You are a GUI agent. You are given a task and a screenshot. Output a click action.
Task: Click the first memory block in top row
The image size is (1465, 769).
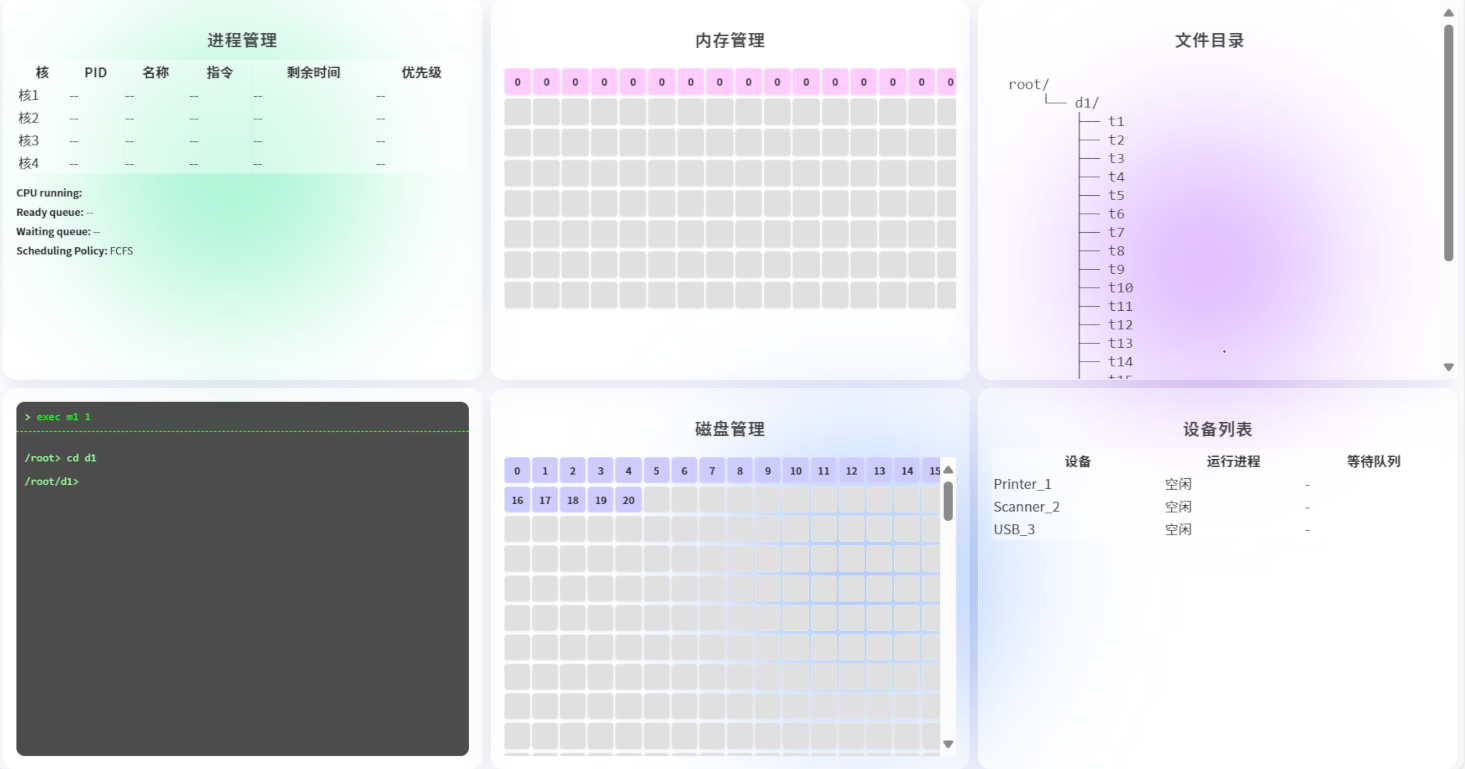(517, 82)
